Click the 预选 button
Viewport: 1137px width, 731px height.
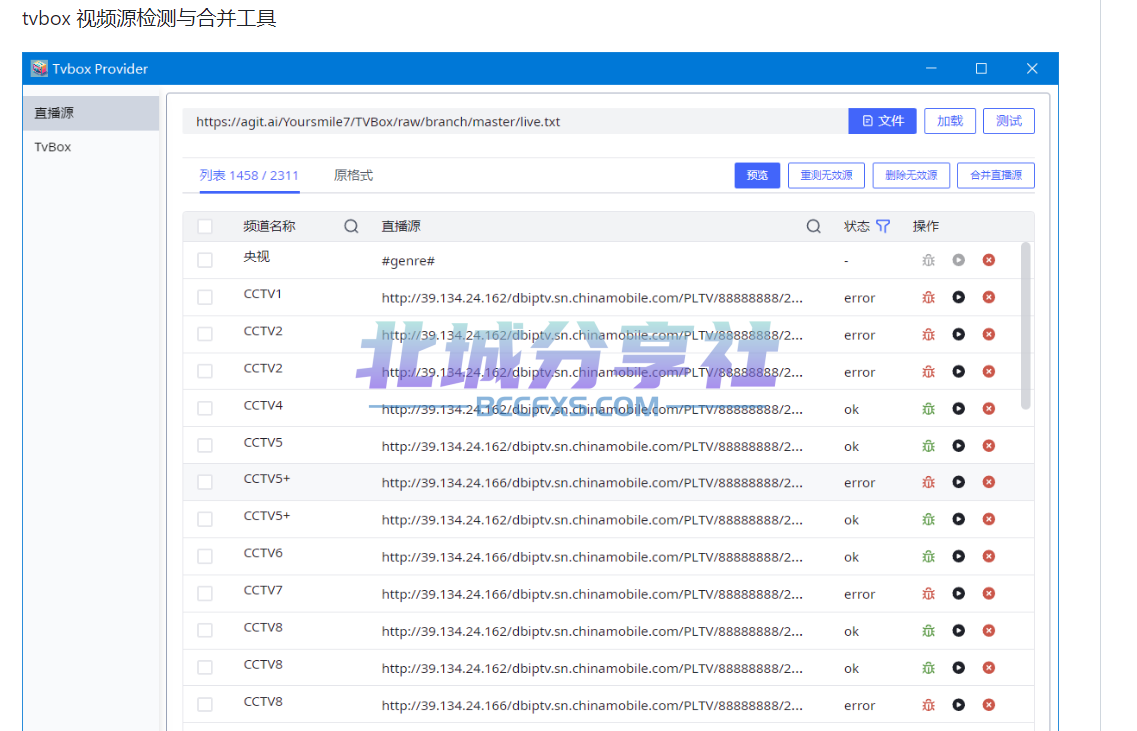[757, 175]
